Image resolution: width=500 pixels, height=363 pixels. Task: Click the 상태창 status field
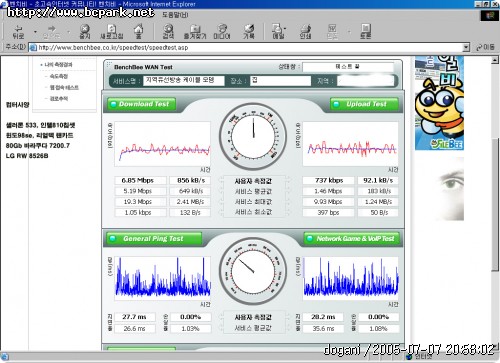click(x=348, y=67)
